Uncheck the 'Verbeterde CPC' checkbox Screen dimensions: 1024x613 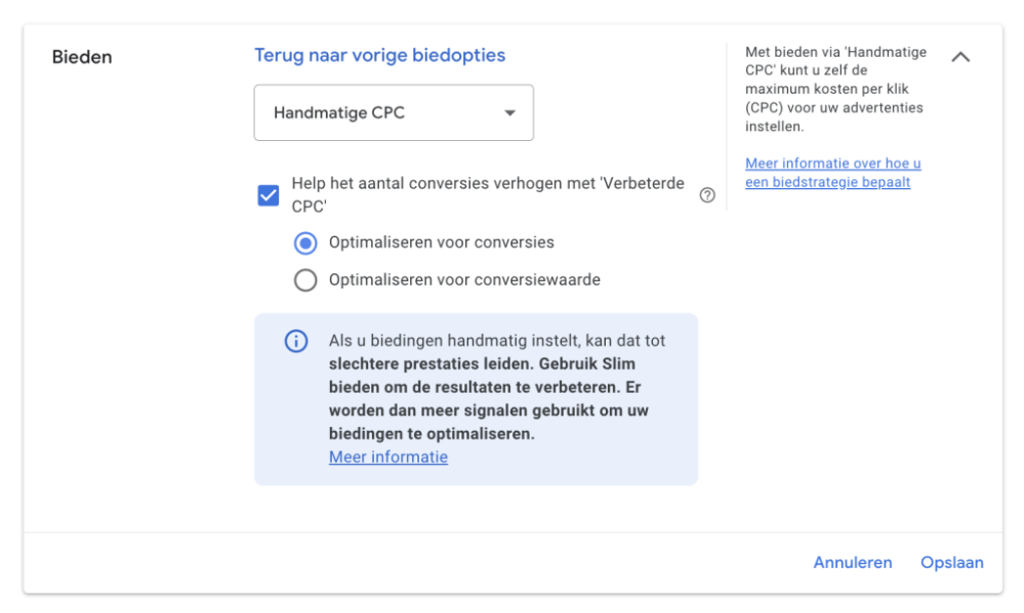tap(268, 195)
